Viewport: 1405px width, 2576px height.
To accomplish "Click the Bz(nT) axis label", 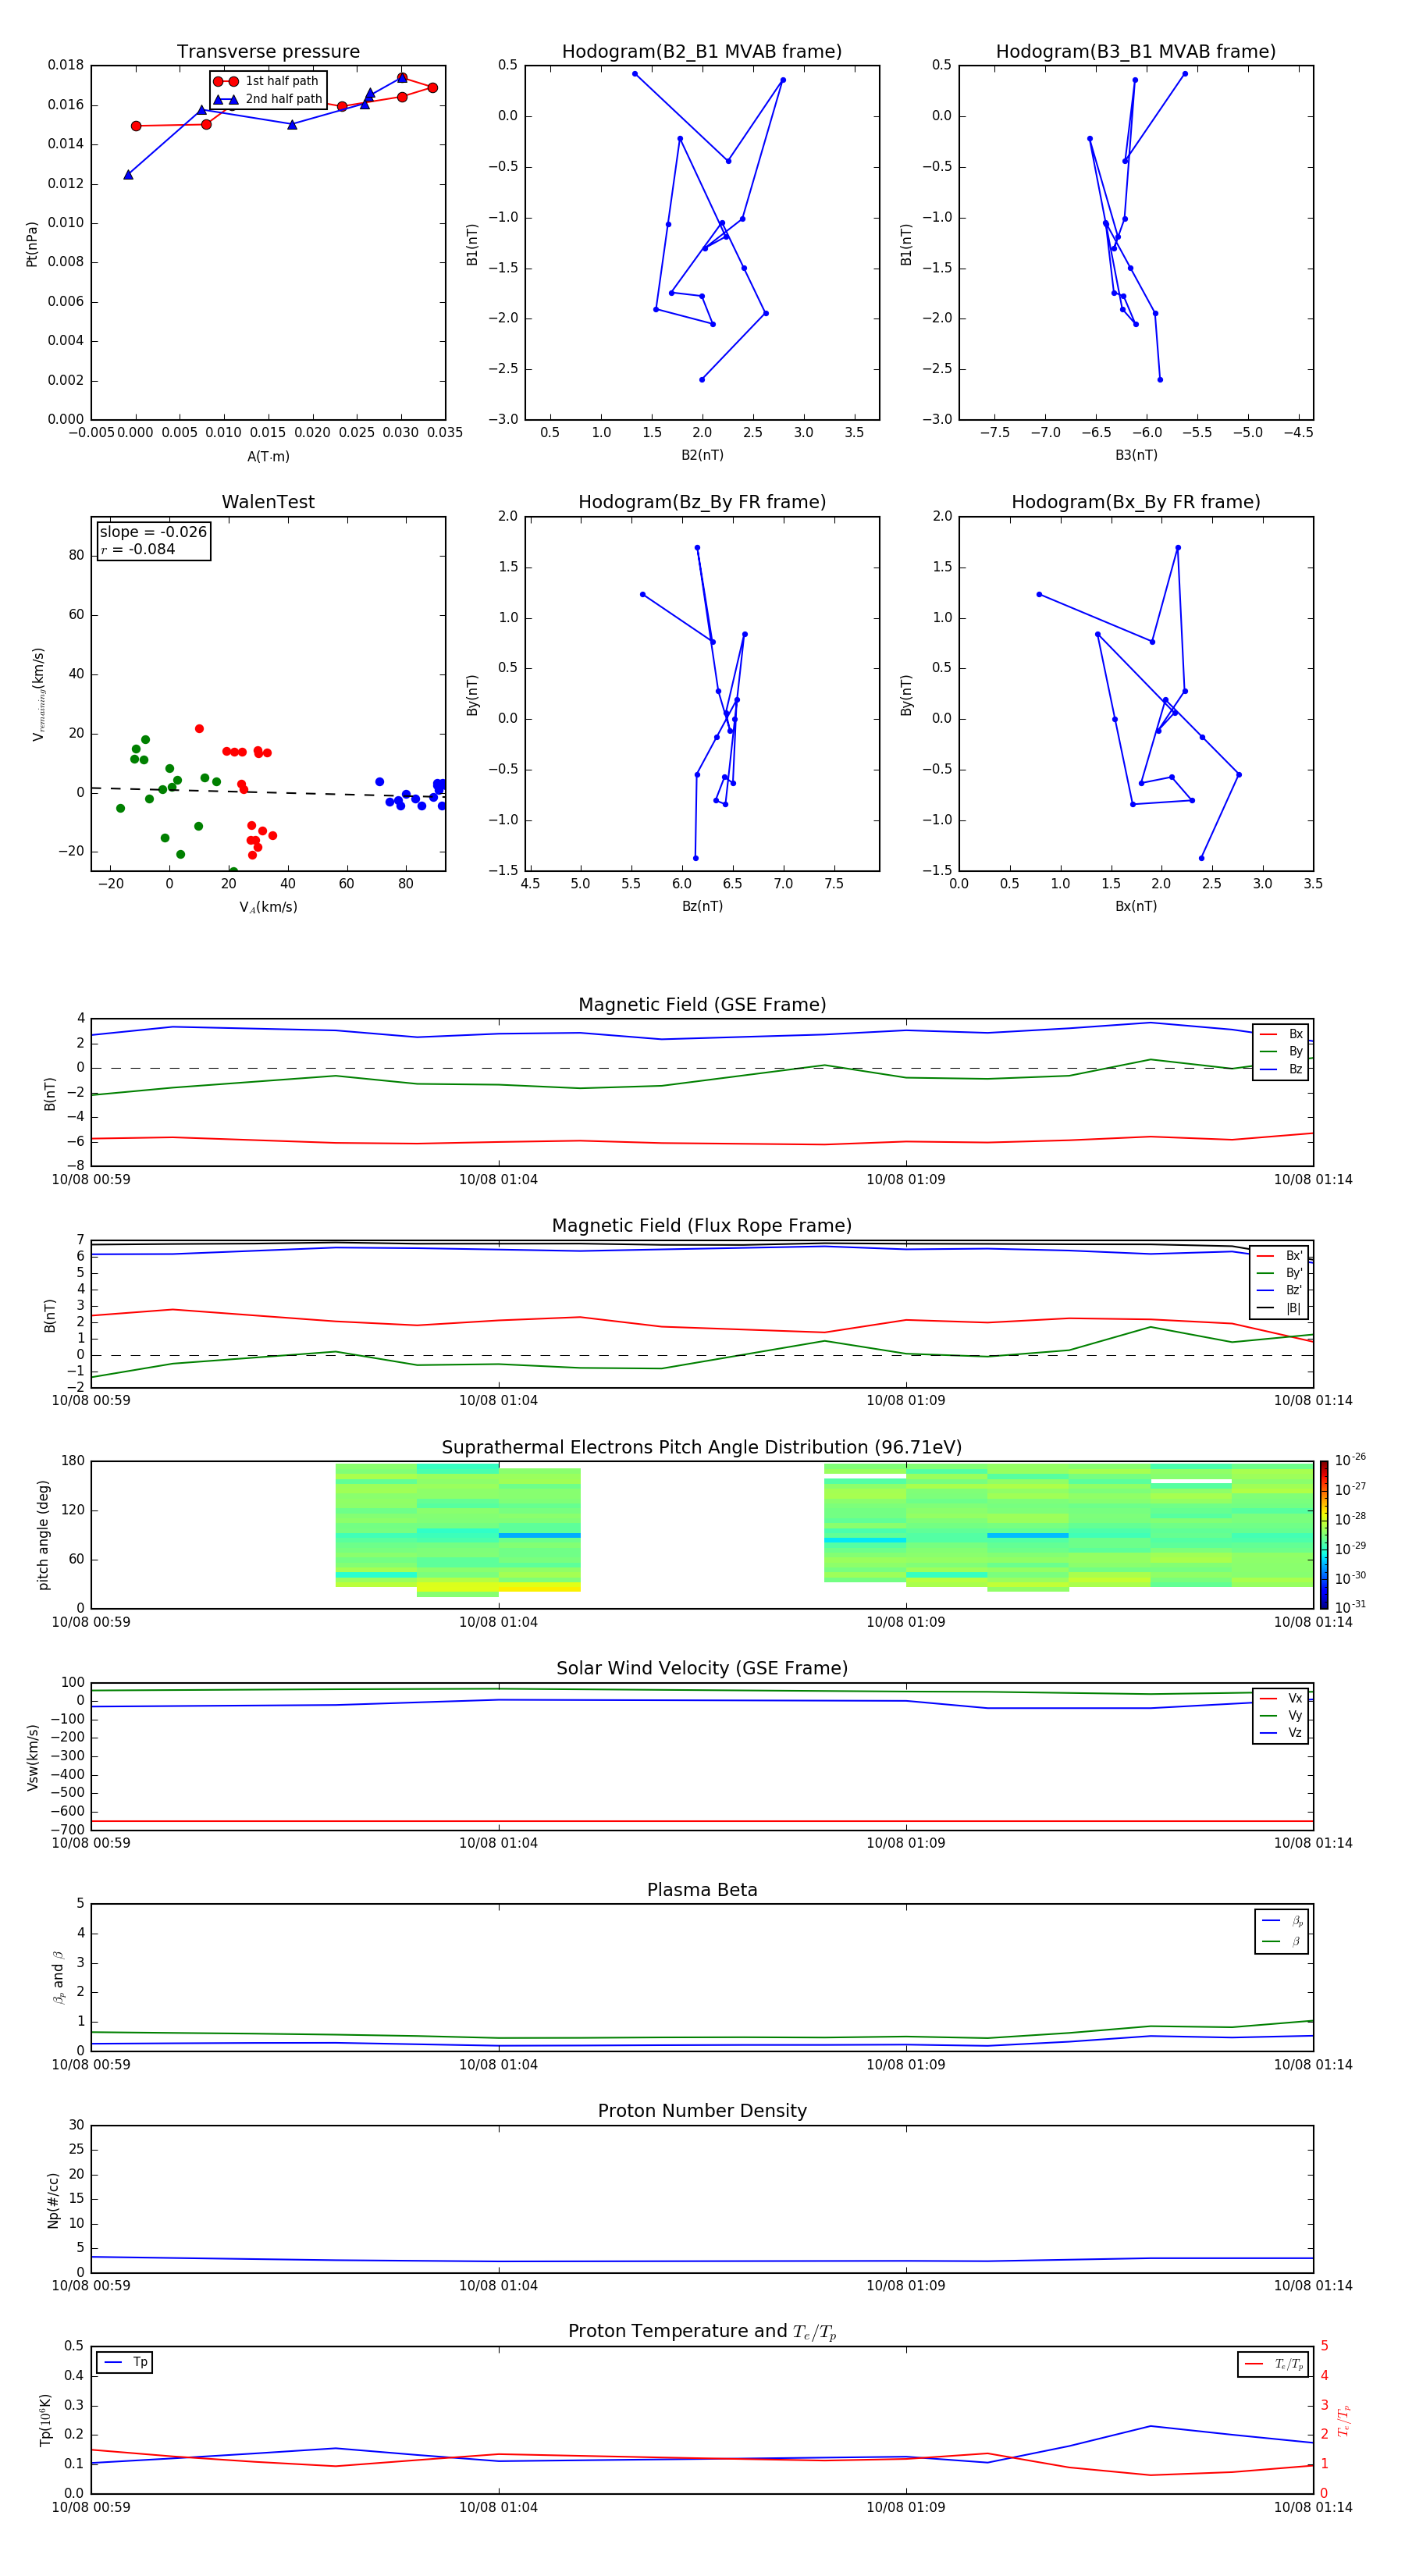I will [702, 907].
